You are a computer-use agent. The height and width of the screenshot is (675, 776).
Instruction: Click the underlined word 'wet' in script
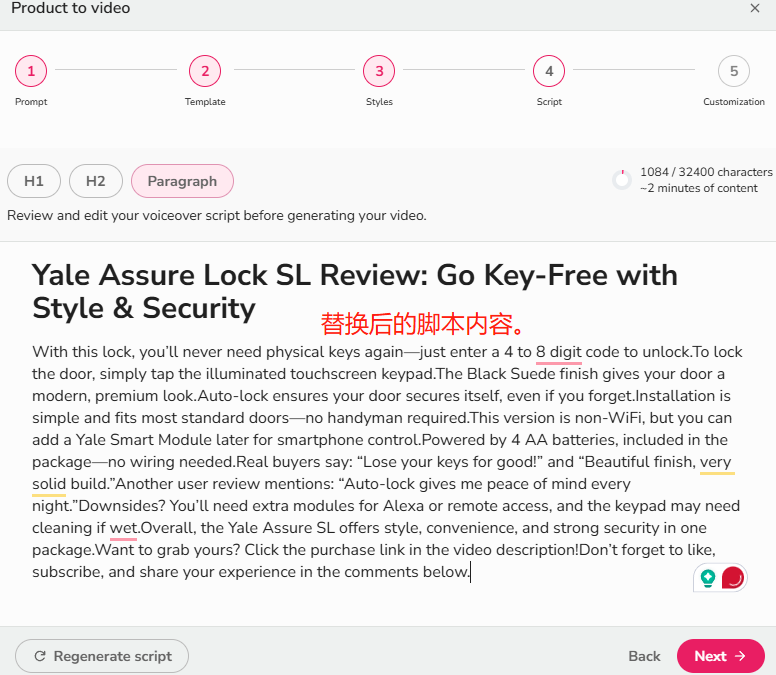pos(123,528)
